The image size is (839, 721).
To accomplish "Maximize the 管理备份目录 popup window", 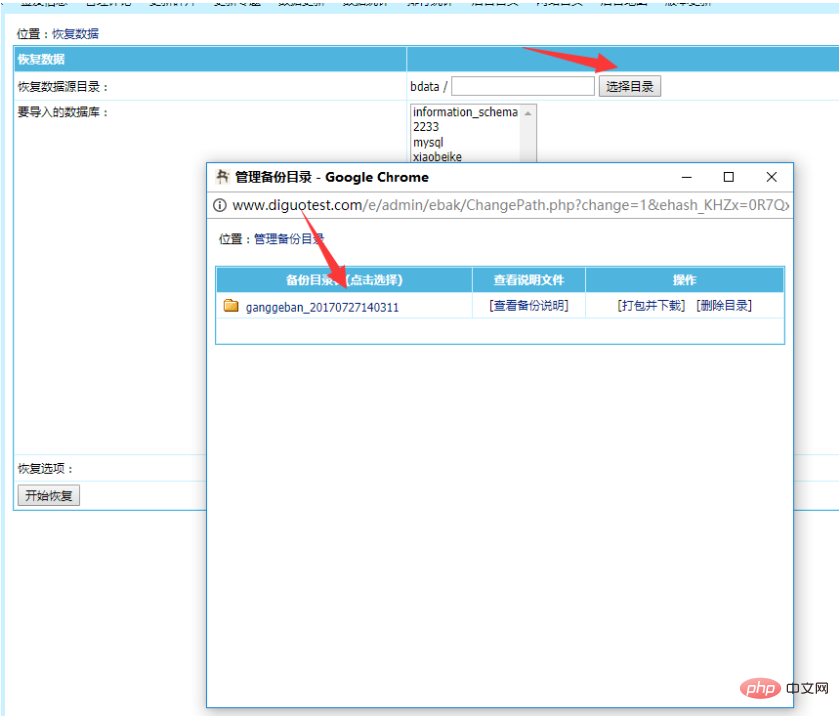I will coord(729,177).
